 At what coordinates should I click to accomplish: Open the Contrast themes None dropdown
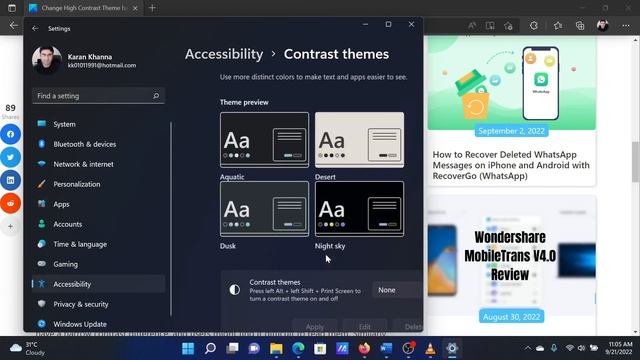[397, 290]
